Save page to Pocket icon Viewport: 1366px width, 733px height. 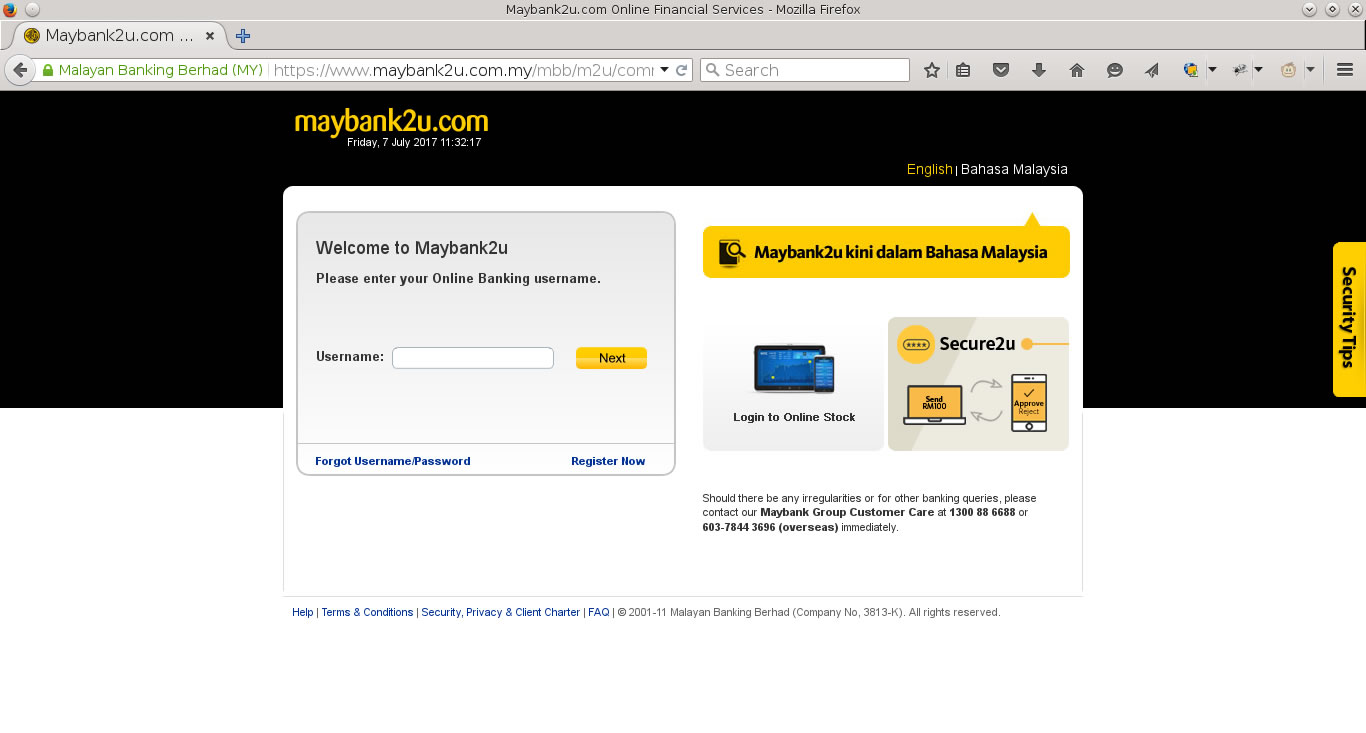coord(1001,70)
